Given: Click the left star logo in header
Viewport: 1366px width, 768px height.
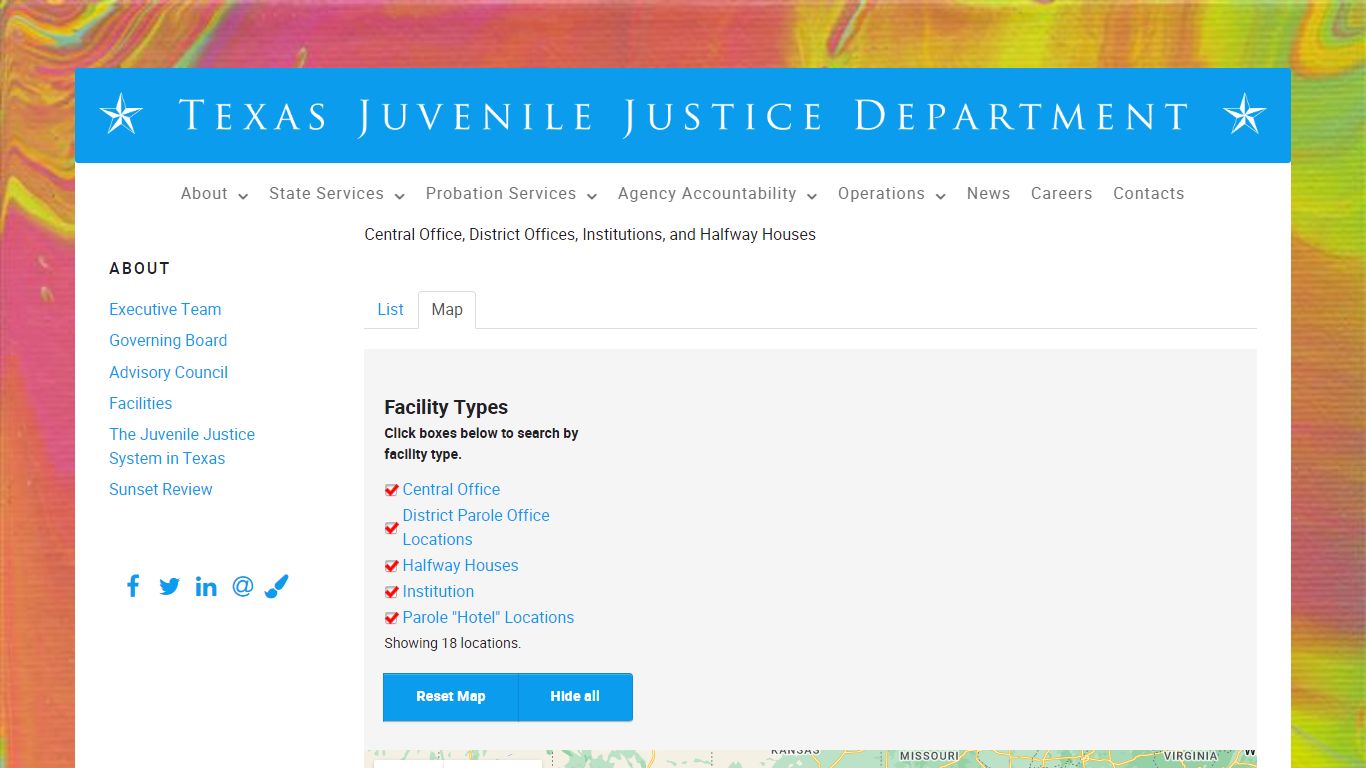Looking at the screenshot, I should click(x=121, y=114).
